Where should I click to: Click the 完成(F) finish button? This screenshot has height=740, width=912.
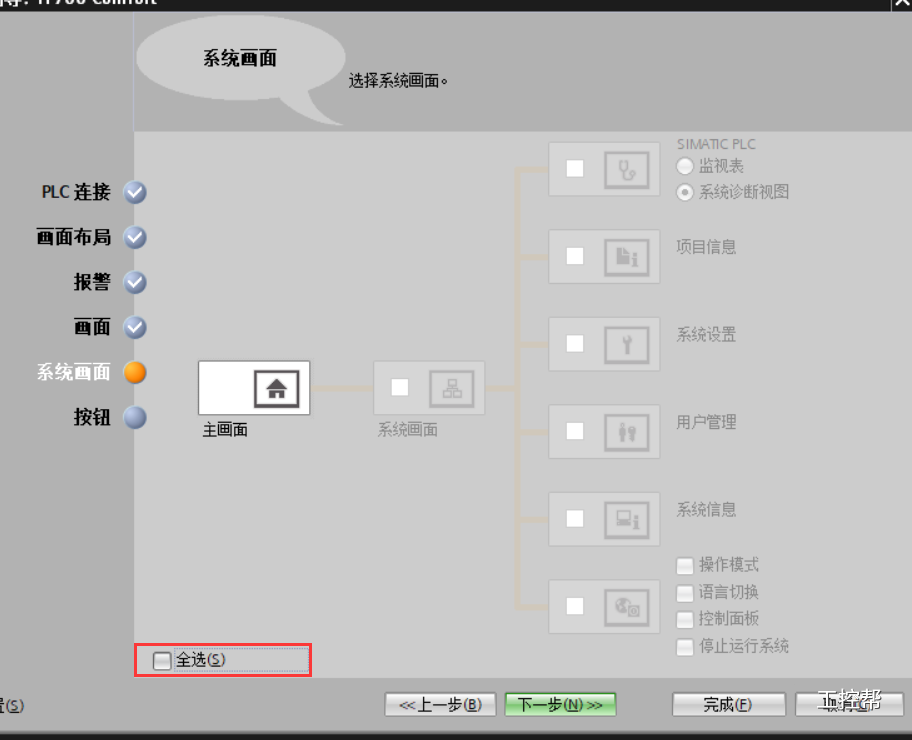click(728, 705)
